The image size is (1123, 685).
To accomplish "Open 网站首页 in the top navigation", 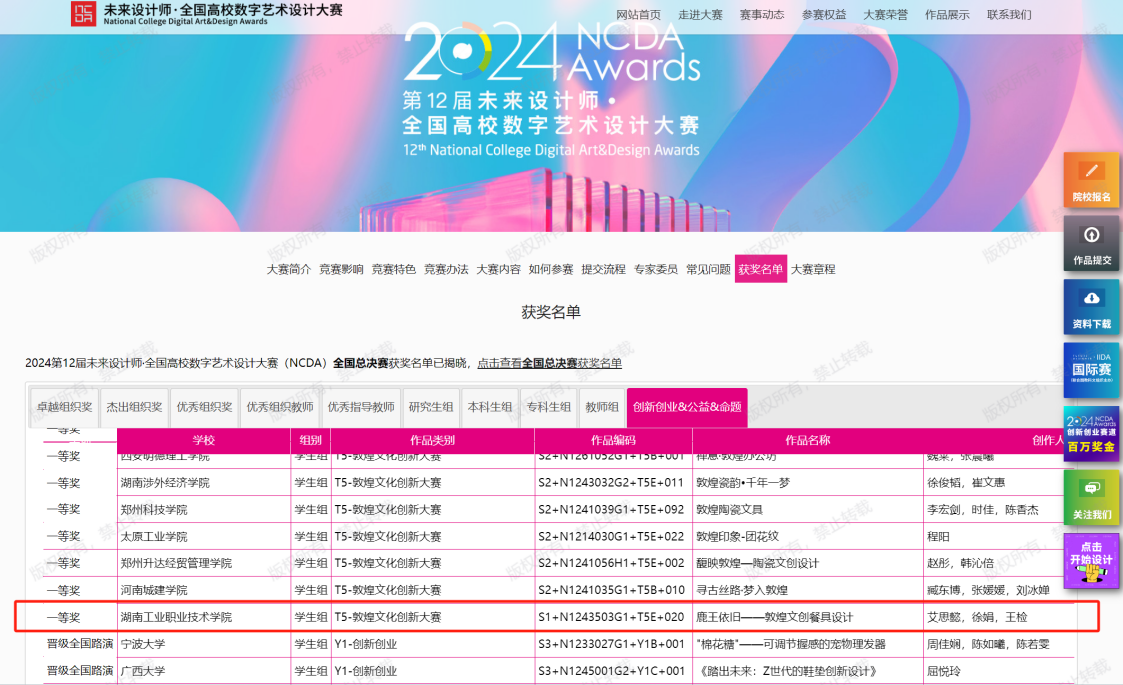I will (x=638, y=15).
